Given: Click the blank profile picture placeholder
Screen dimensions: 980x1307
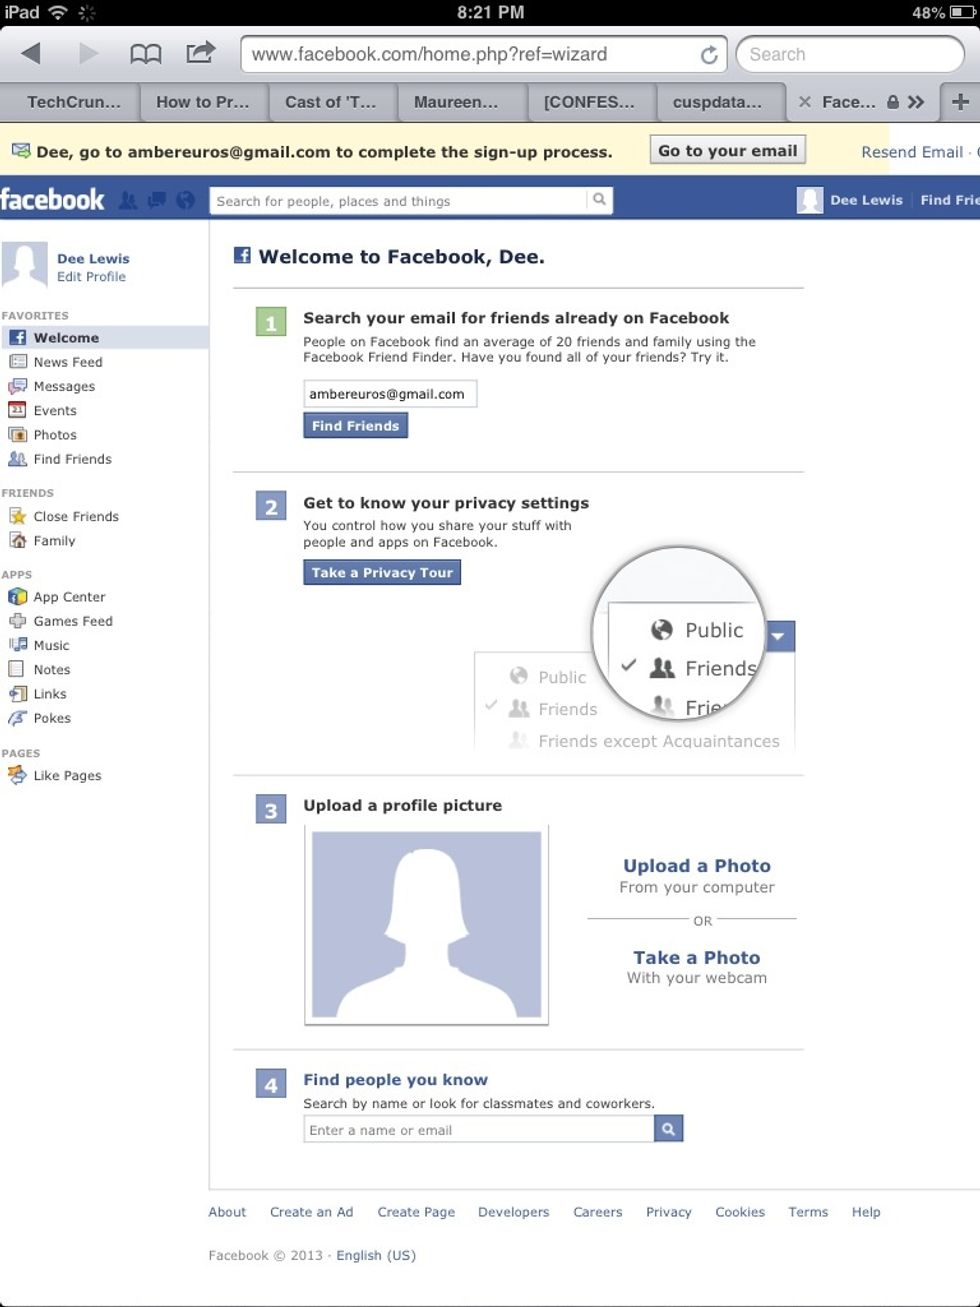Looking at the screenshot, I should coord(426,925).
